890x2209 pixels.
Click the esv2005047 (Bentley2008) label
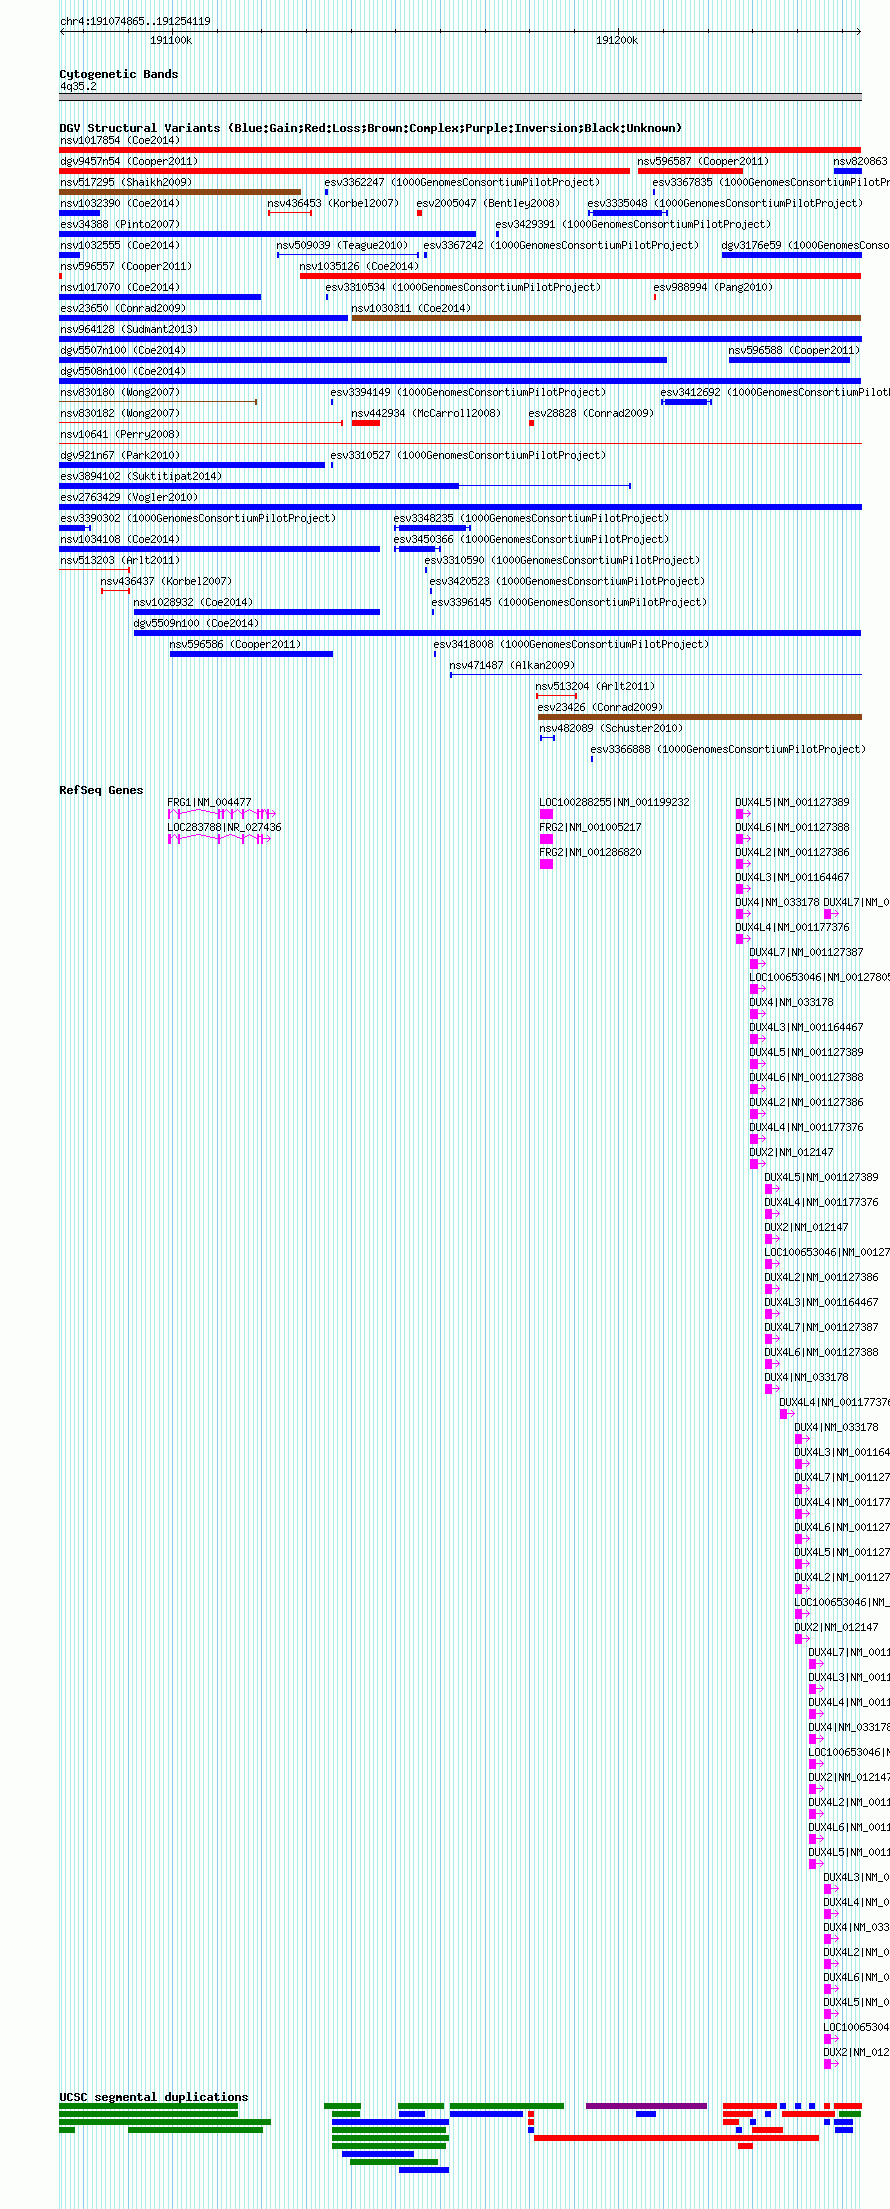[488, 203]
